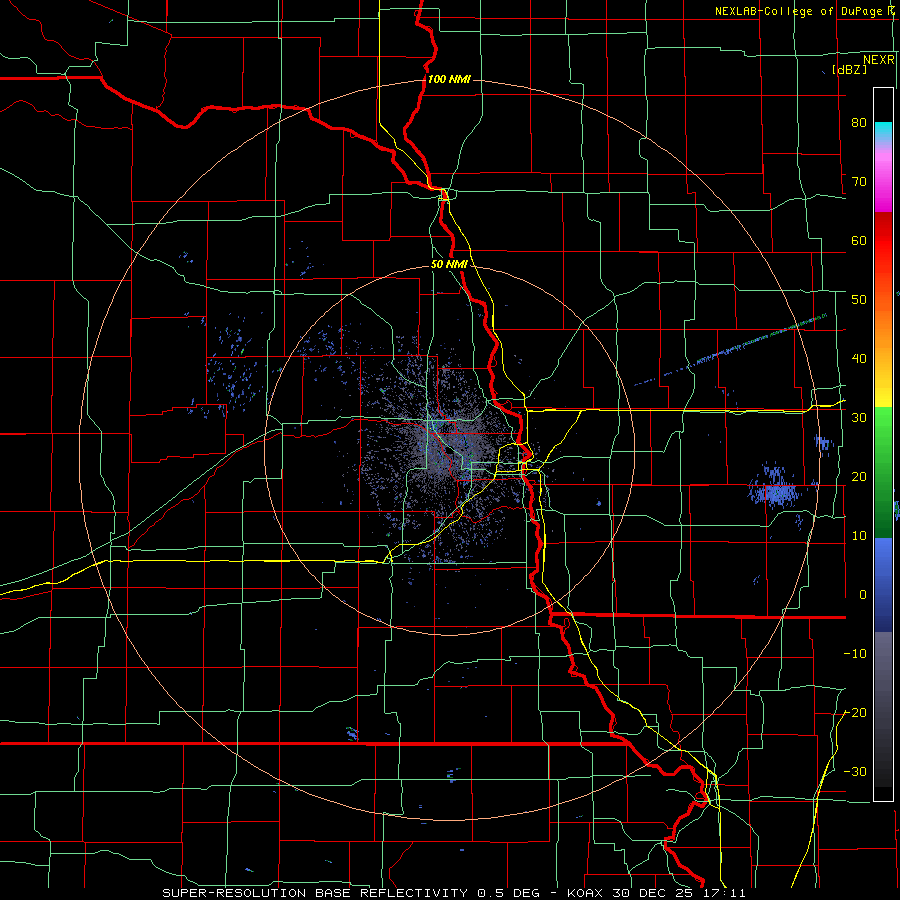Click the 30 value on the dBZ scale
Image resolution: width=900 pixels, height=900 pixels.
(x=859, y=418)
